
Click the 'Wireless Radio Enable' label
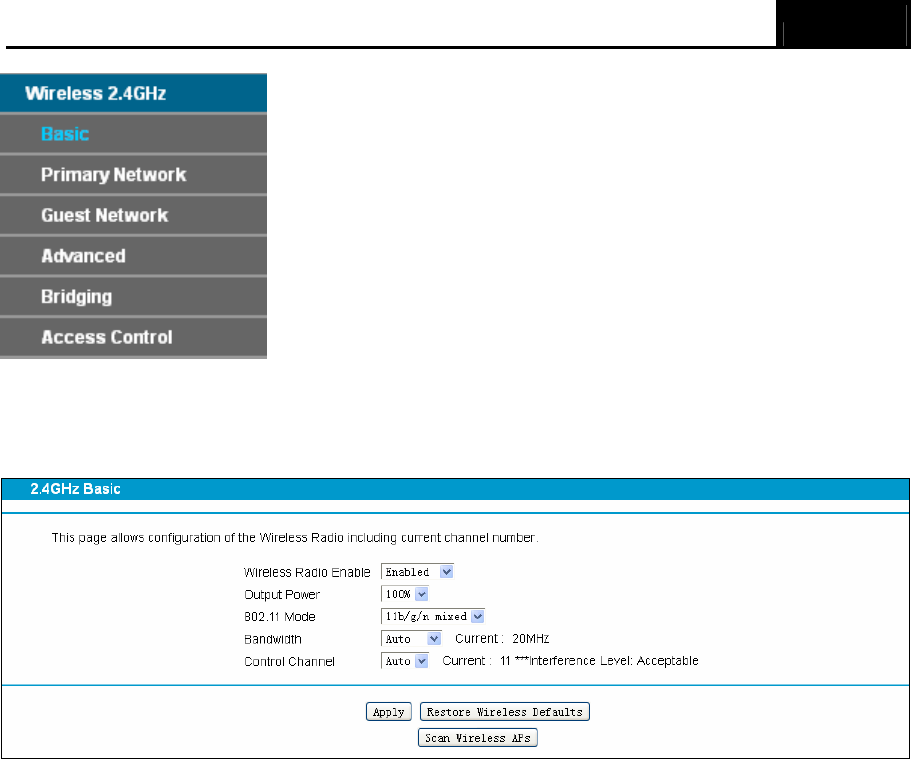point(307,572)
